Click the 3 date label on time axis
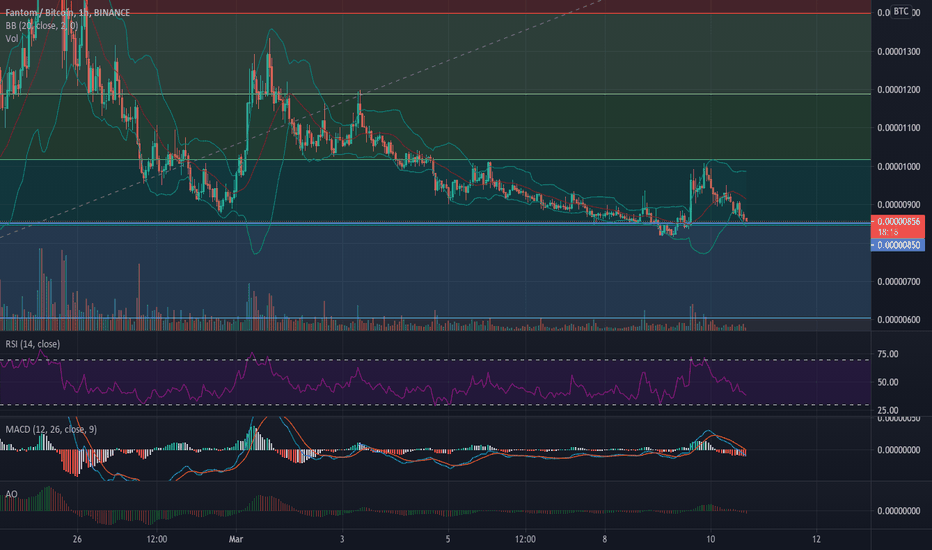 (x=342, y=539)
